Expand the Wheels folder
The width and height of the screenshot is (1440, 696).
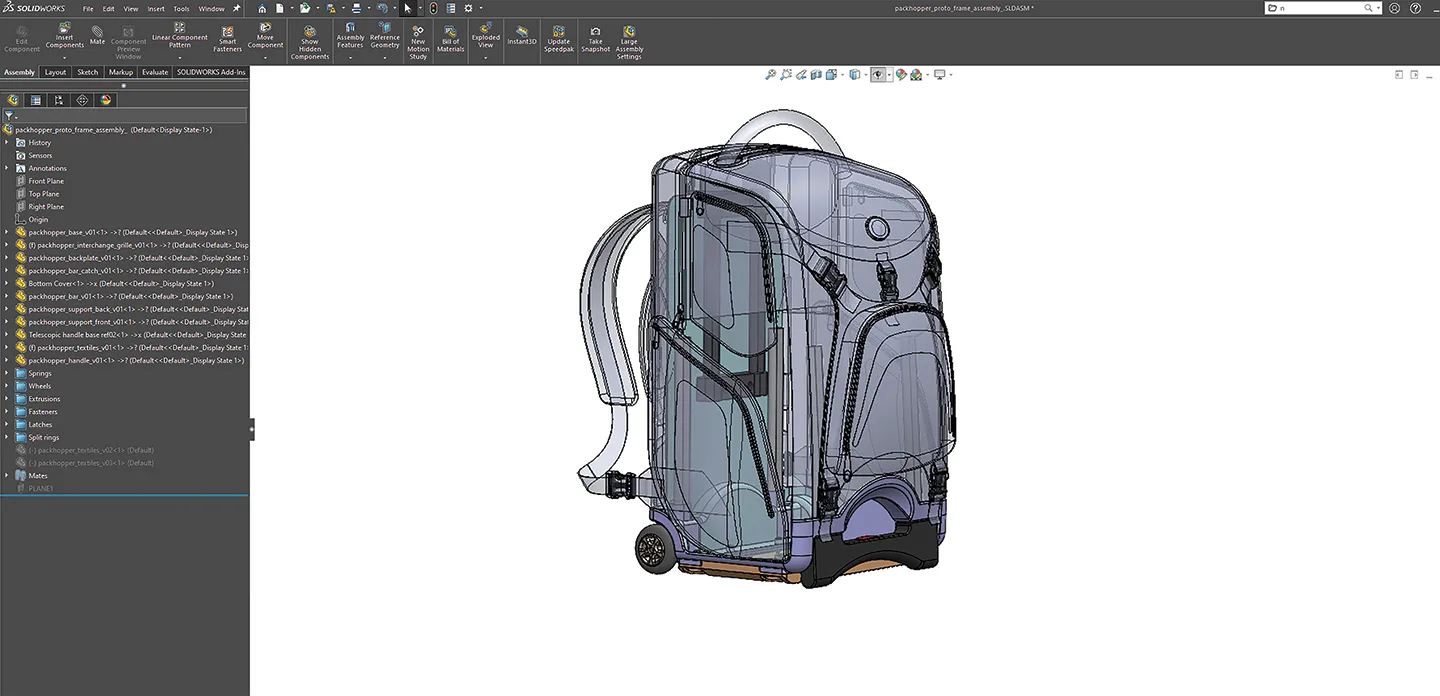pos(7,386)
